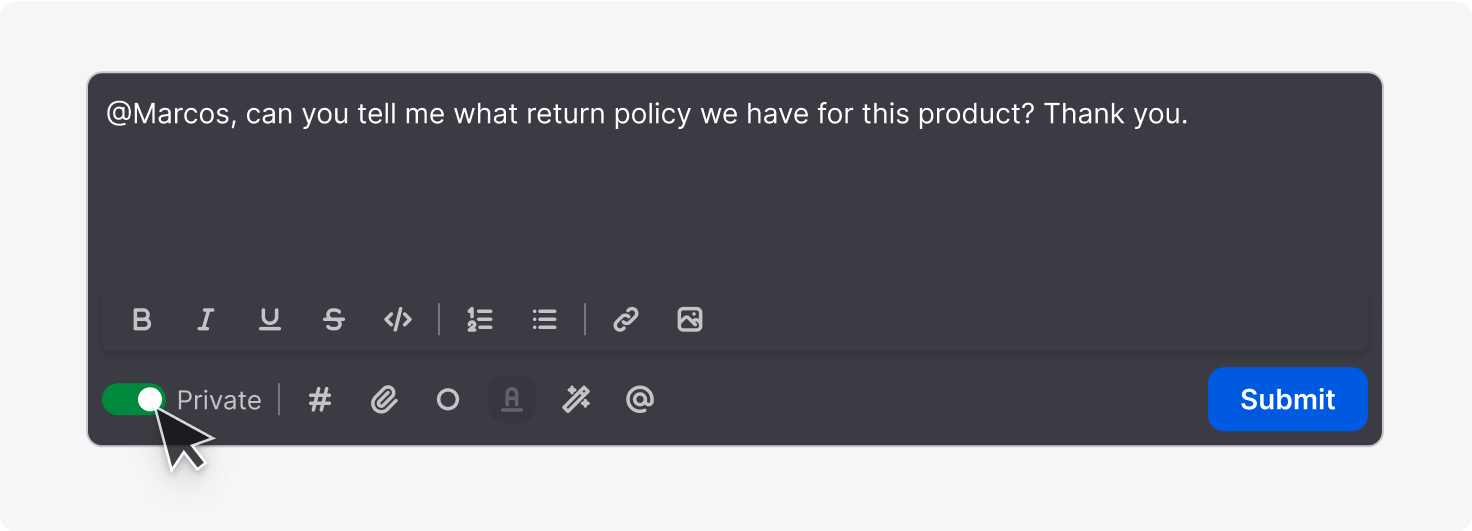
Task: Attach a file with the paperclip
Action: (x=384, y=400)
